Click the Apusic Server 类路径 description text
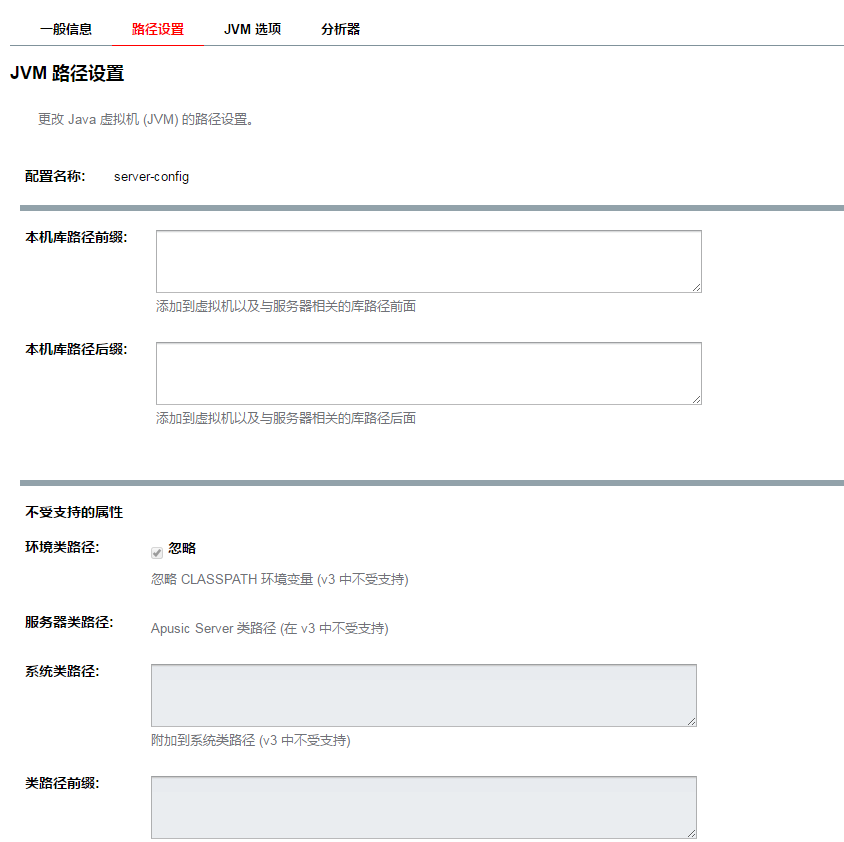The width and height of the screenshot is (844, 842). 269,629
